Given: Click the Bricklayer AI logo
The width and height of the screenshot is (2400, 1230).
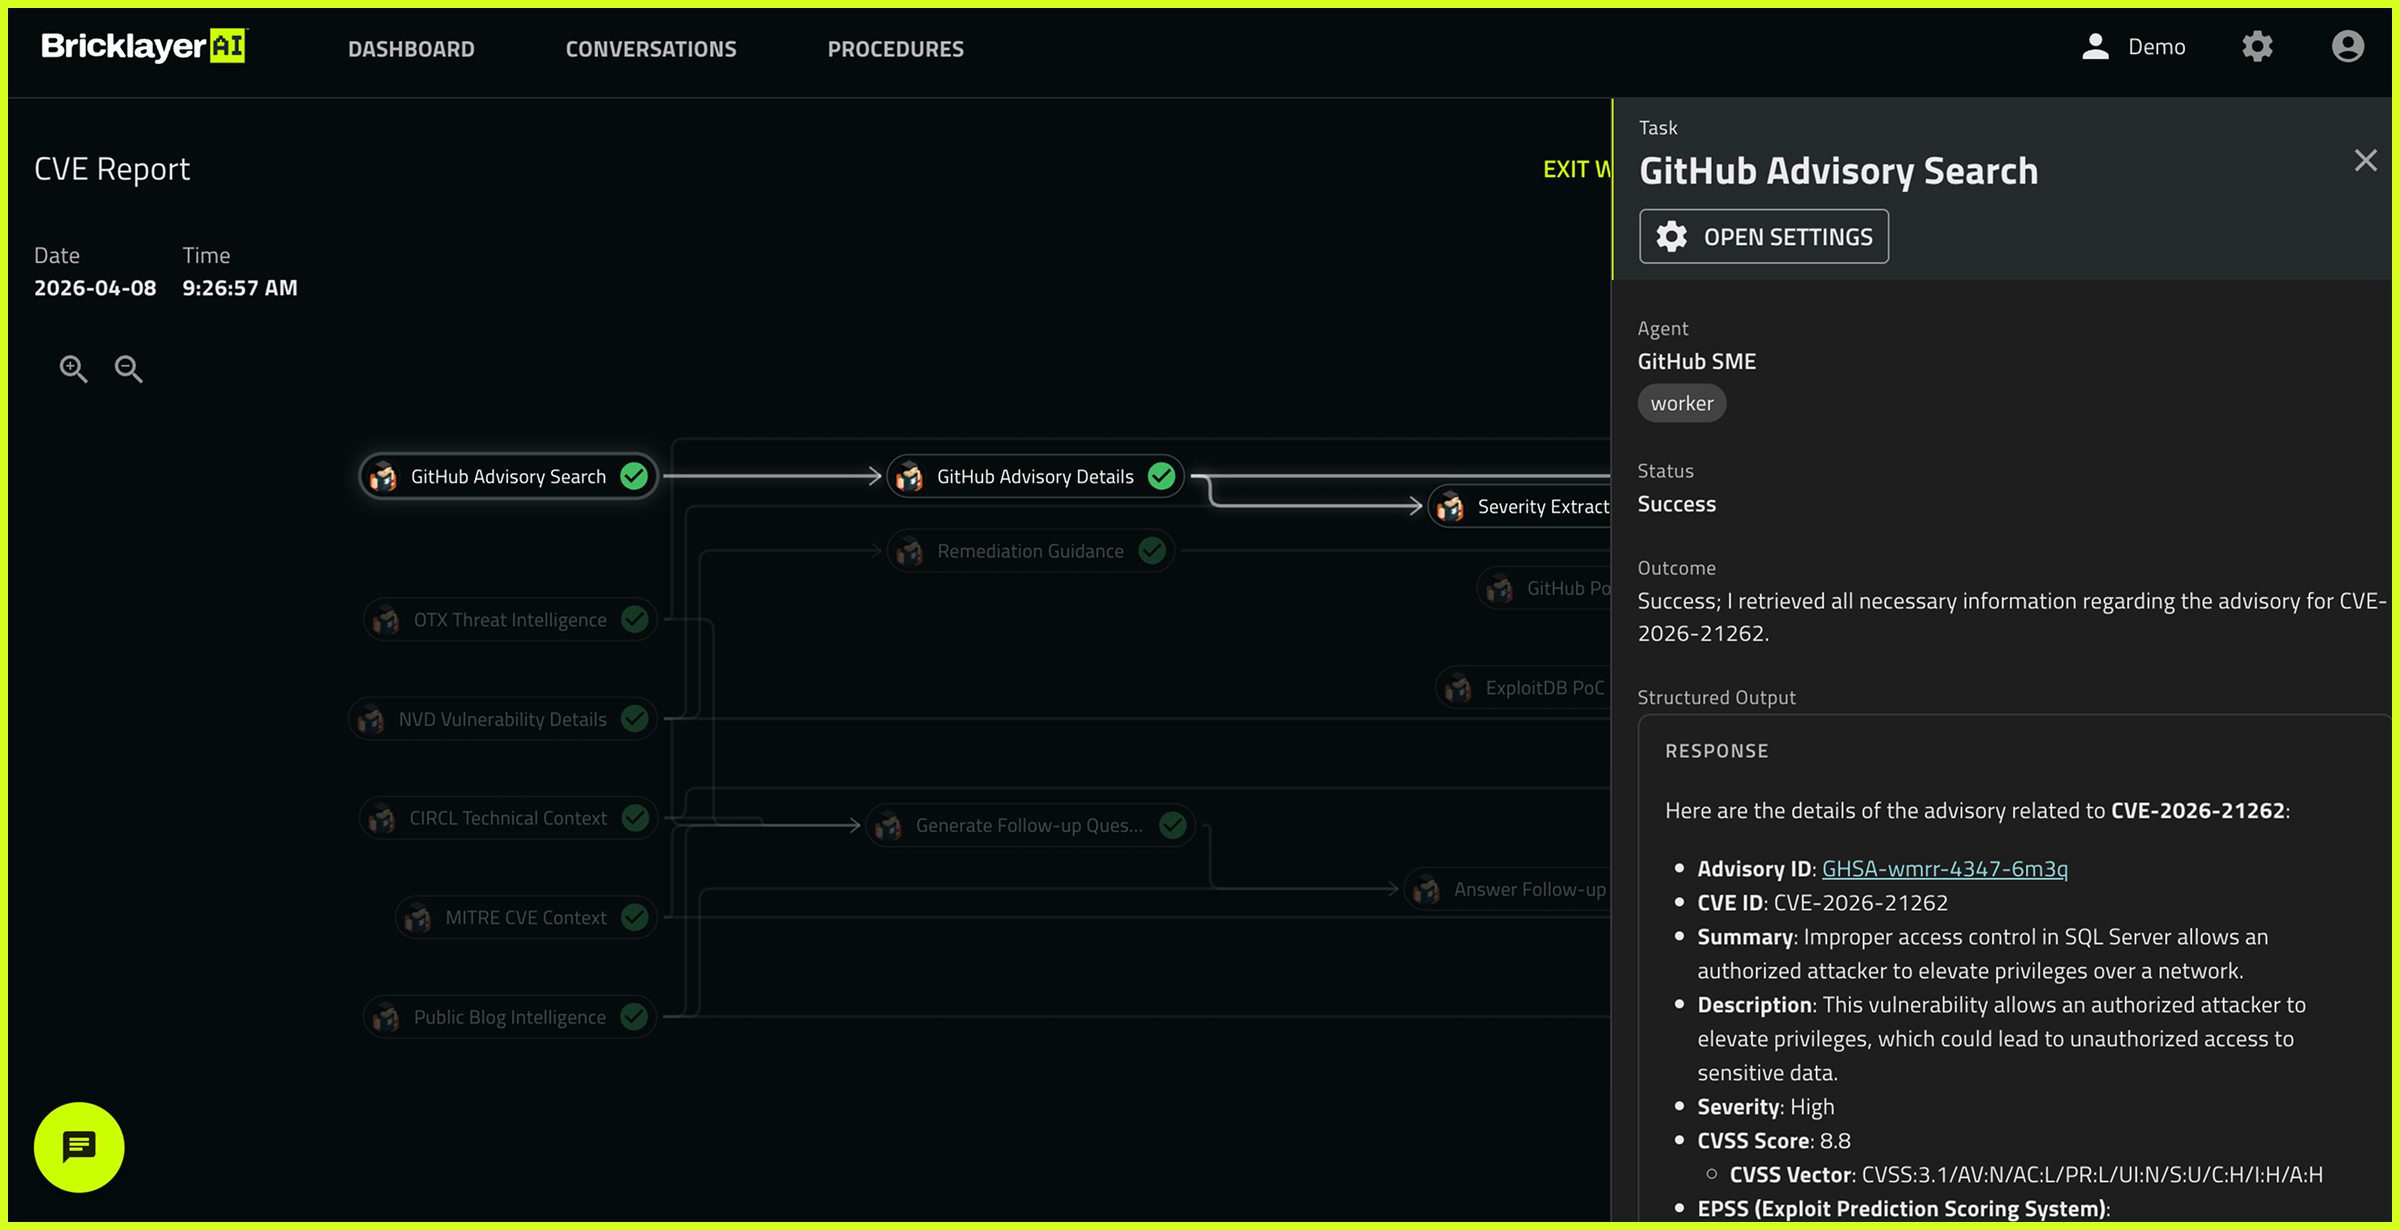Looking at the screenshot, I should pos(143,47).
